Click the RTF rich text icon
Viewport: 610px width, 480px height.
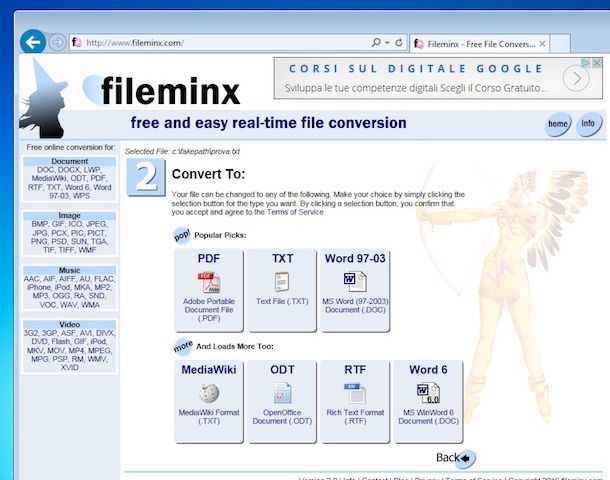point(355,393)
